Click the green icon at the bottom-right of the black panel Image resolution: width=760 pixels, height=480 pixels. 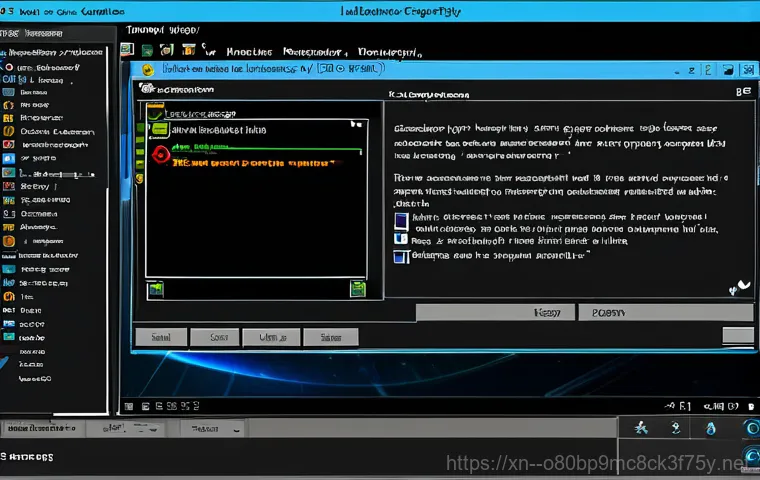357,289
